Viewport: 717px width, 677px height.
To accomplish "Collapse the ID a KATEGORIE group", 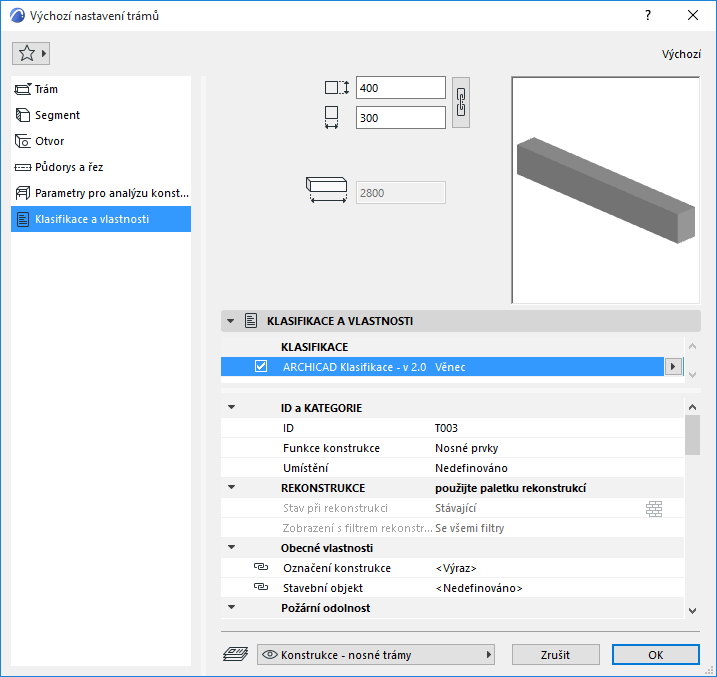I will 232,407.
